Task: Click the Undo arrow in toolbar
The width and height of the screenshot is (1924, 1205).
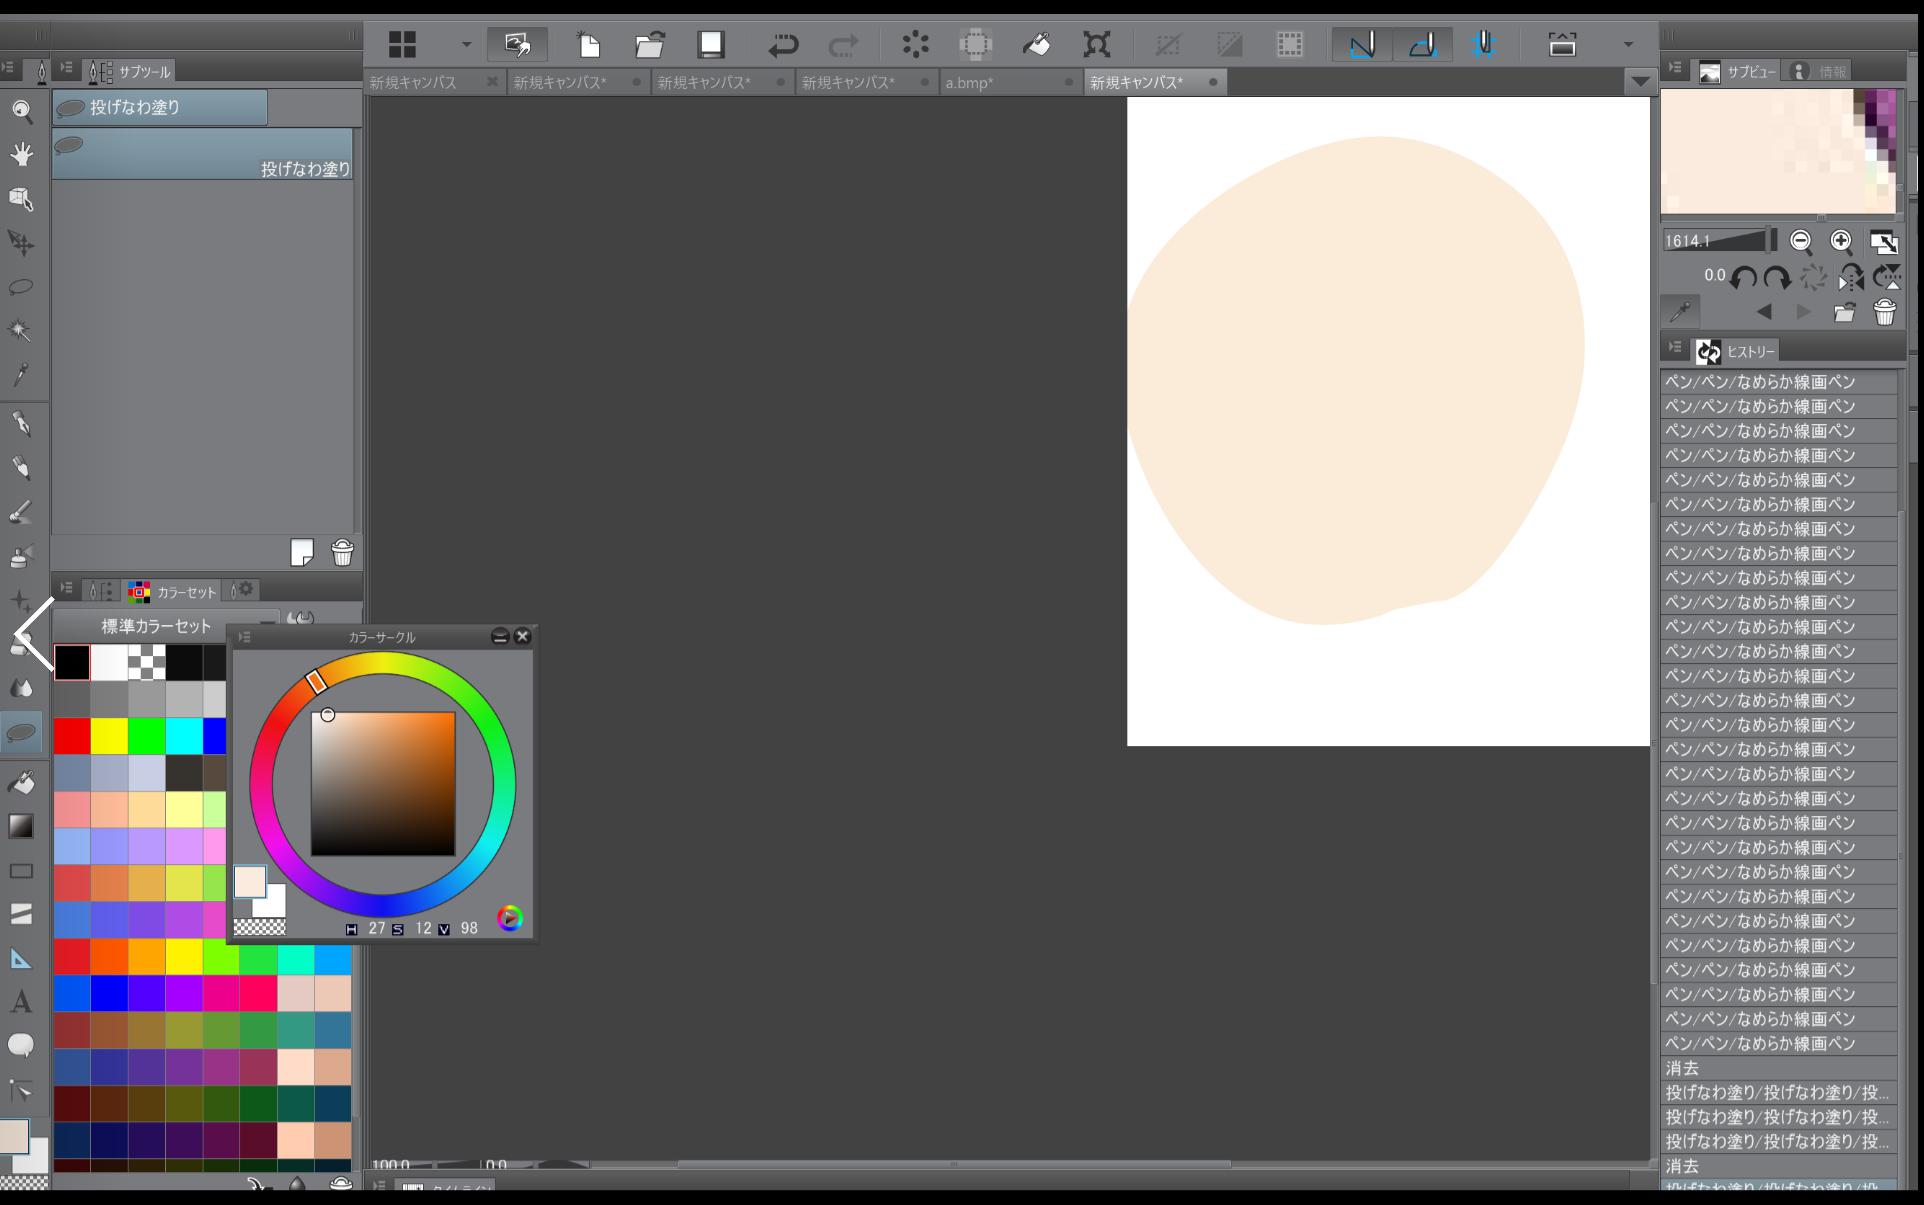Action: 782,44
